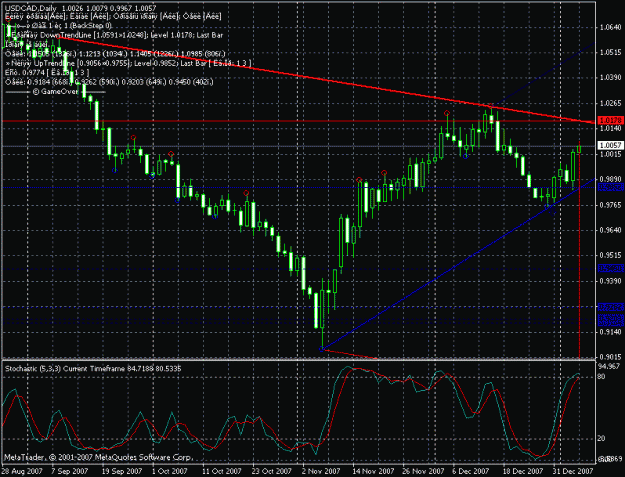Select the 14 Nov 2007 date label
Viewport: 625px width, 477px height.
(x=372, y=471)
